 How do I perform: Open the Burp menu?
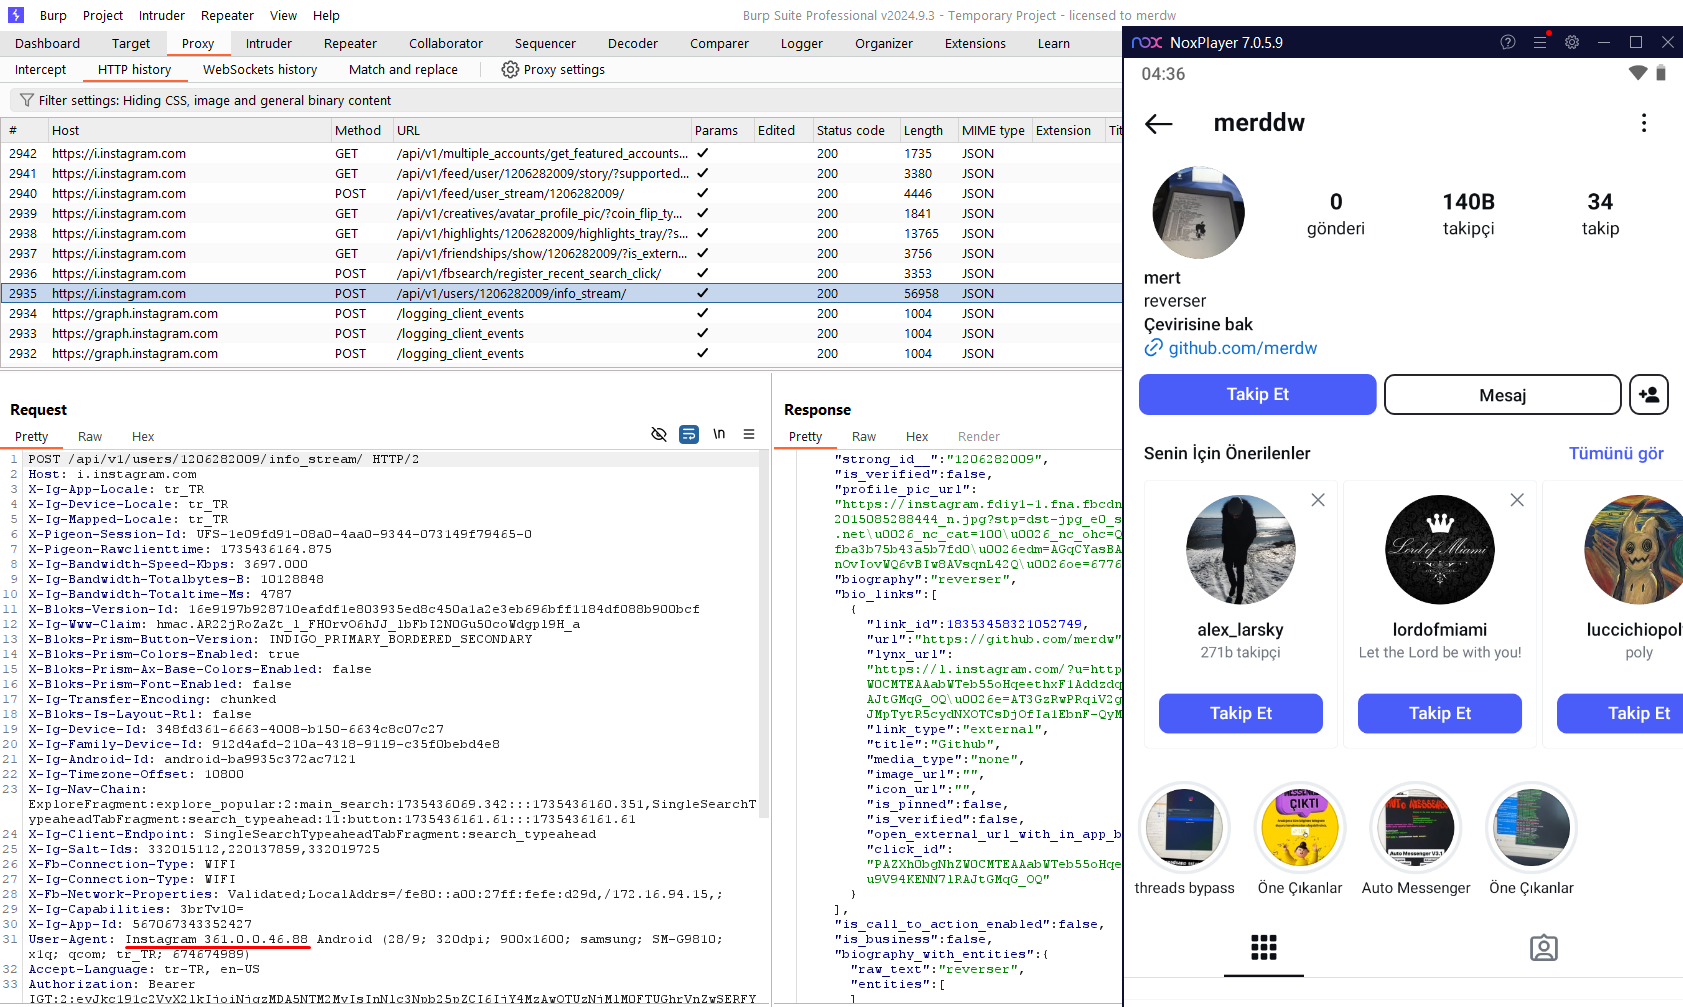[x=53, y=15]
